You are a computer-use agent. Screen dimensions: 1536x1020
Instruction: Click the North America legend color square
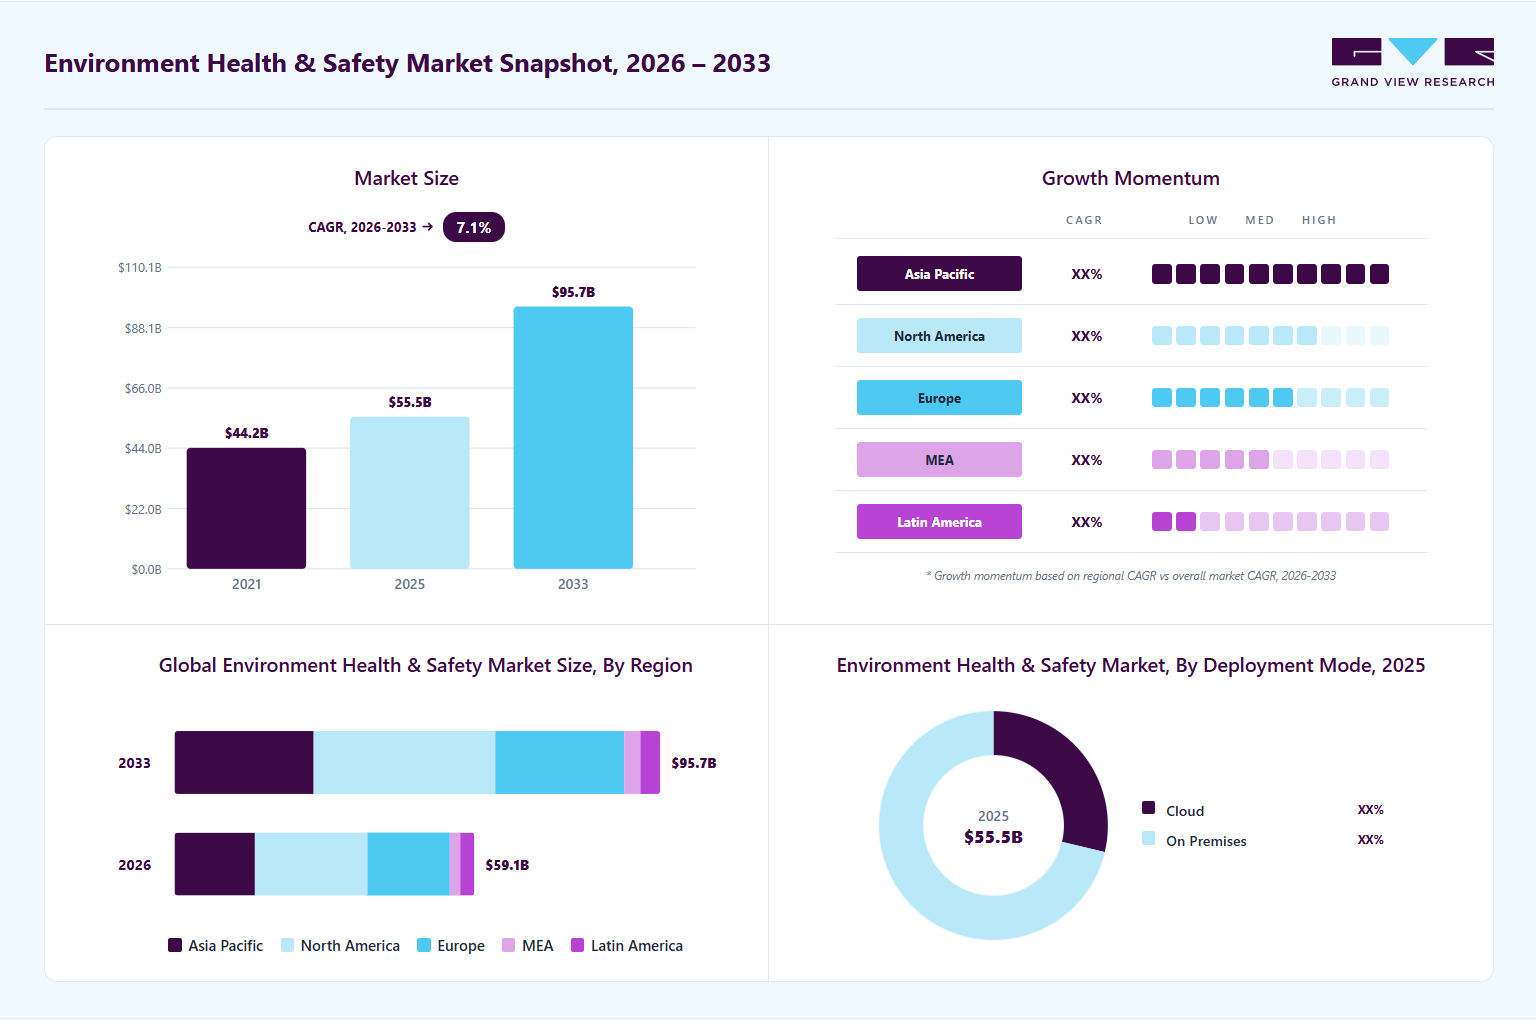pyautogui.click(x=288, y=945)
